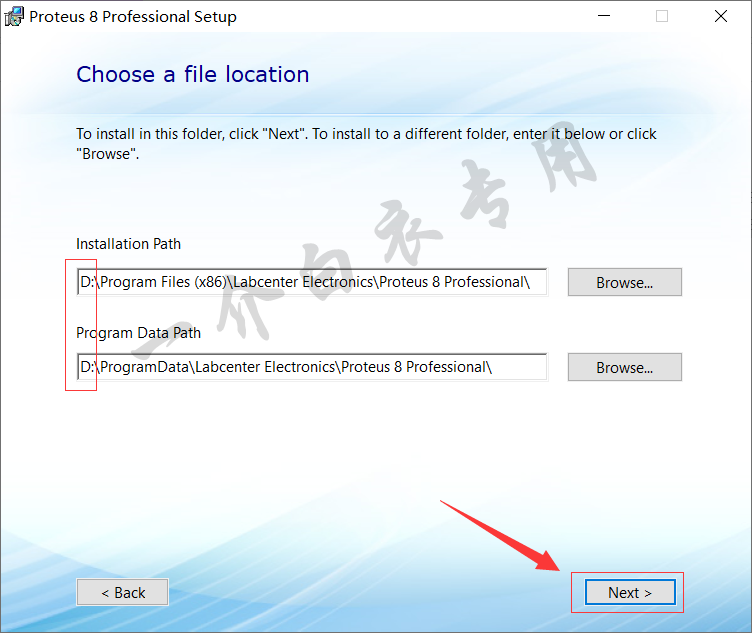Viewport: 752px width, 633px height.
Task: Click "Labcenter Electronics" in the Installation Path field
Action: click(x=303, y=282)
